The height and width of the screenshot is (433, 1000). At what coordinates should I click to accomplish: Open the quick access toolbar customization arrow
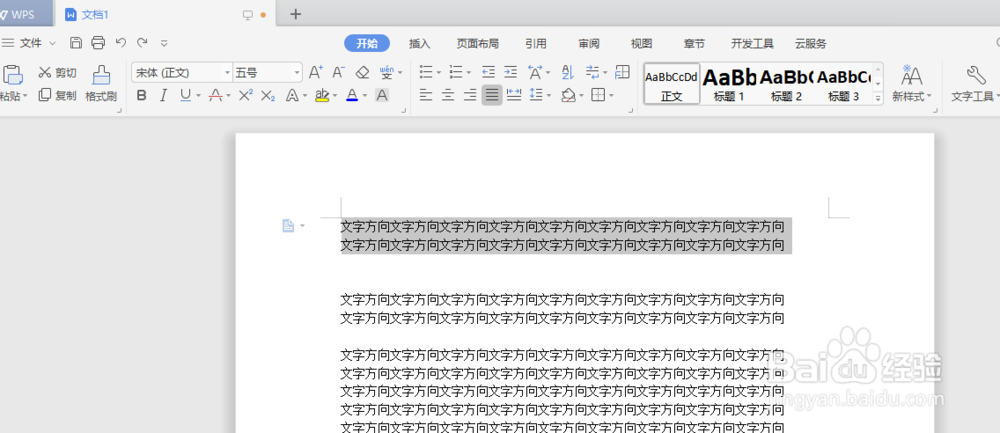tap(164, 43)
